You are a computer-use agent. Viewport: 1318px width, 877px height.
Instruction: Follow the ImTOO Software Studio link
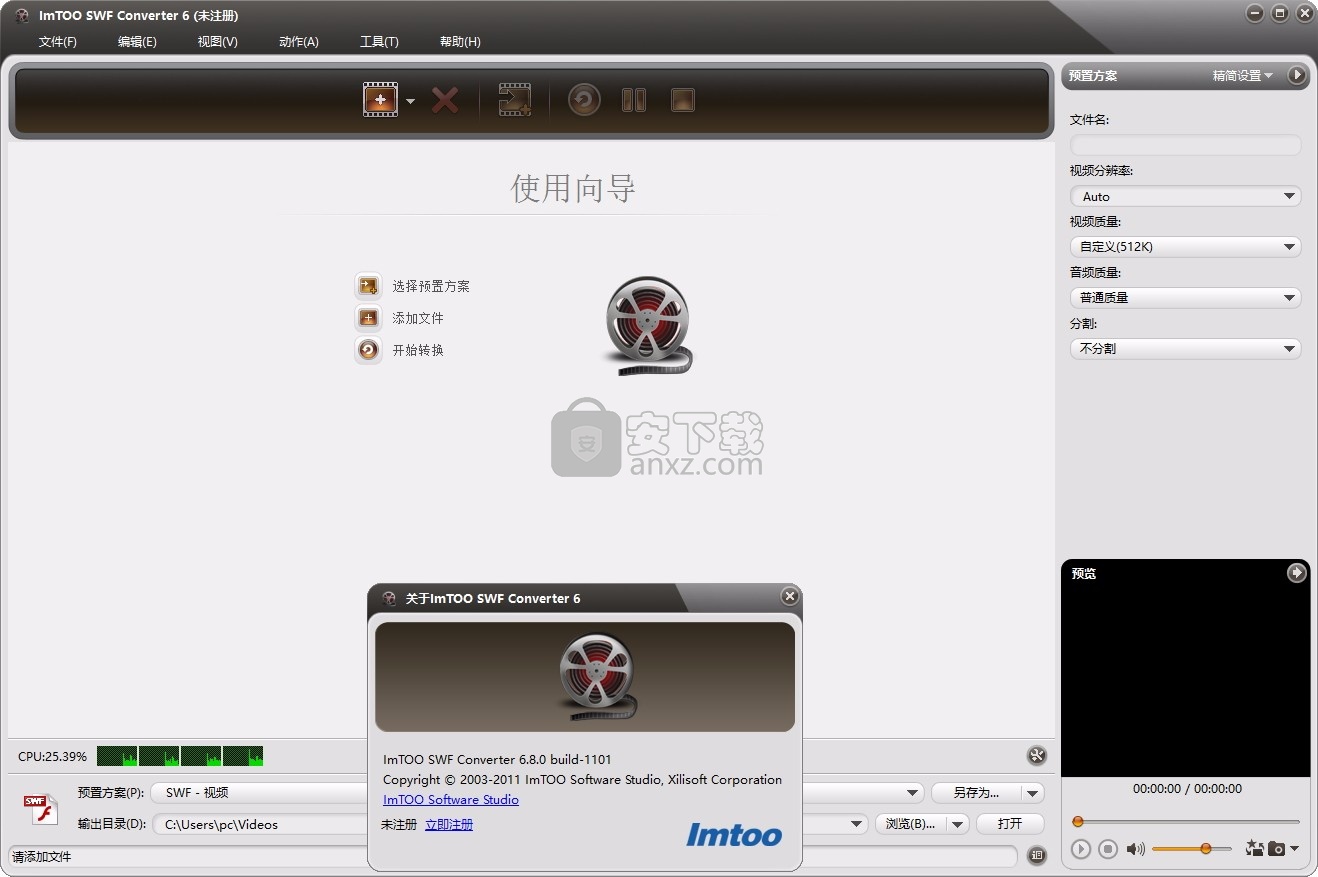451,799
